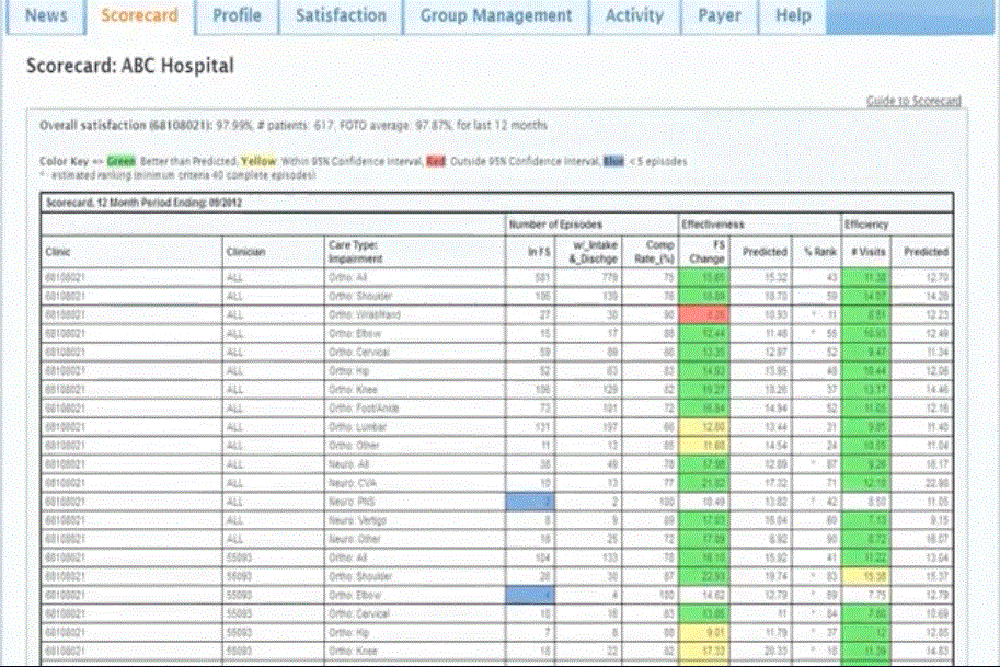Select the 'Ortho: Shoulder' cell in the ALL clinician rows
Viewport: 1000px width, 667px height.
(x=415, y=297)
